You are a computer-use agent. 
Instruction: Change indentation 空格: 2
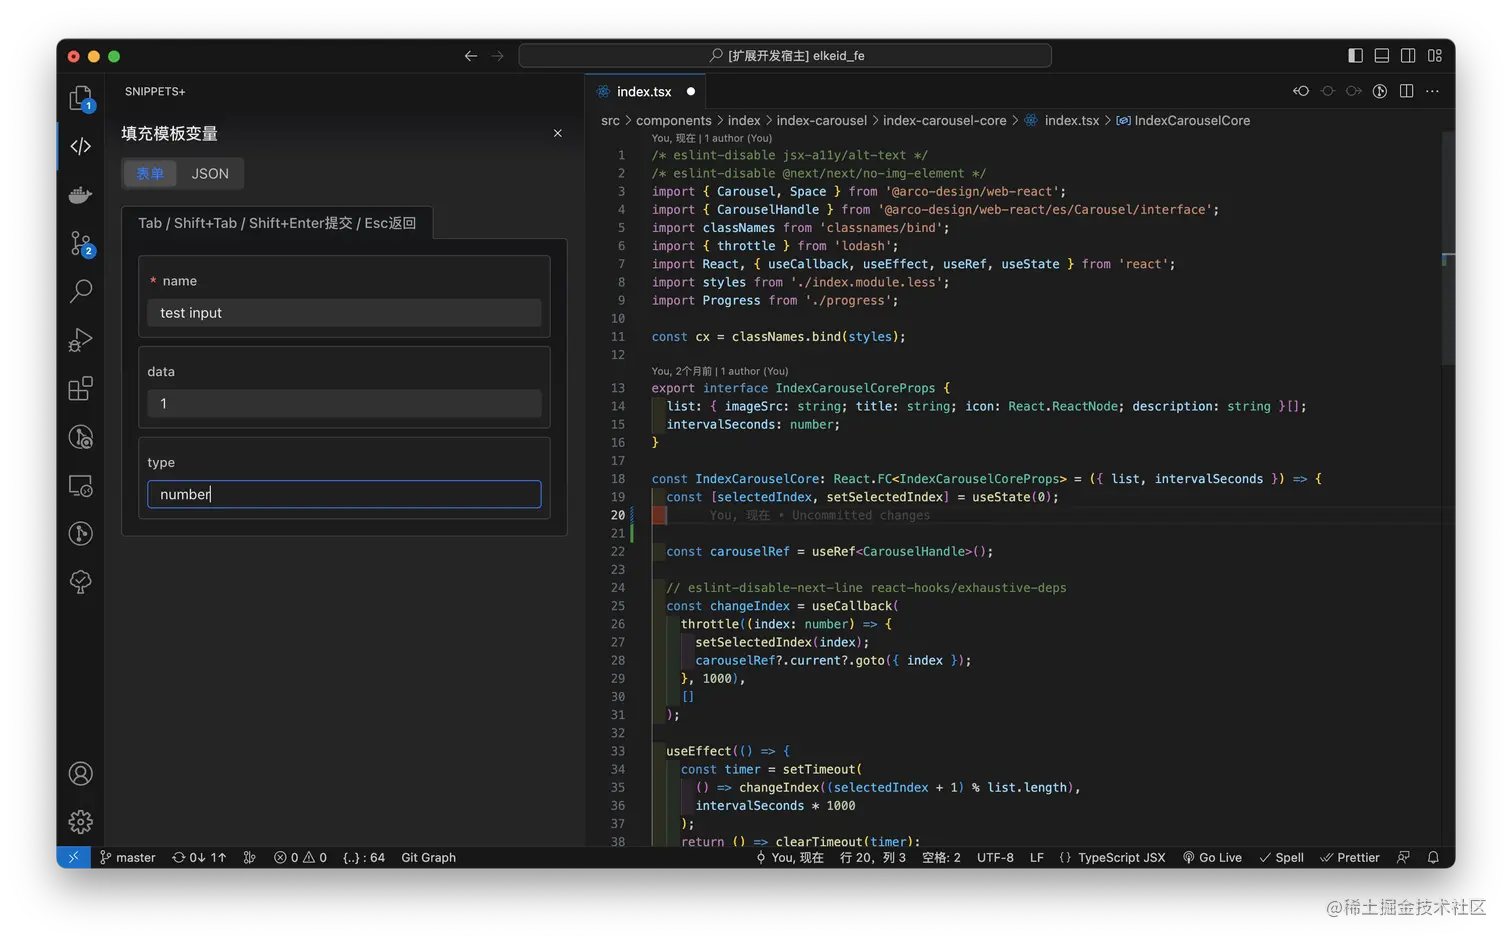tap(941, 858)
